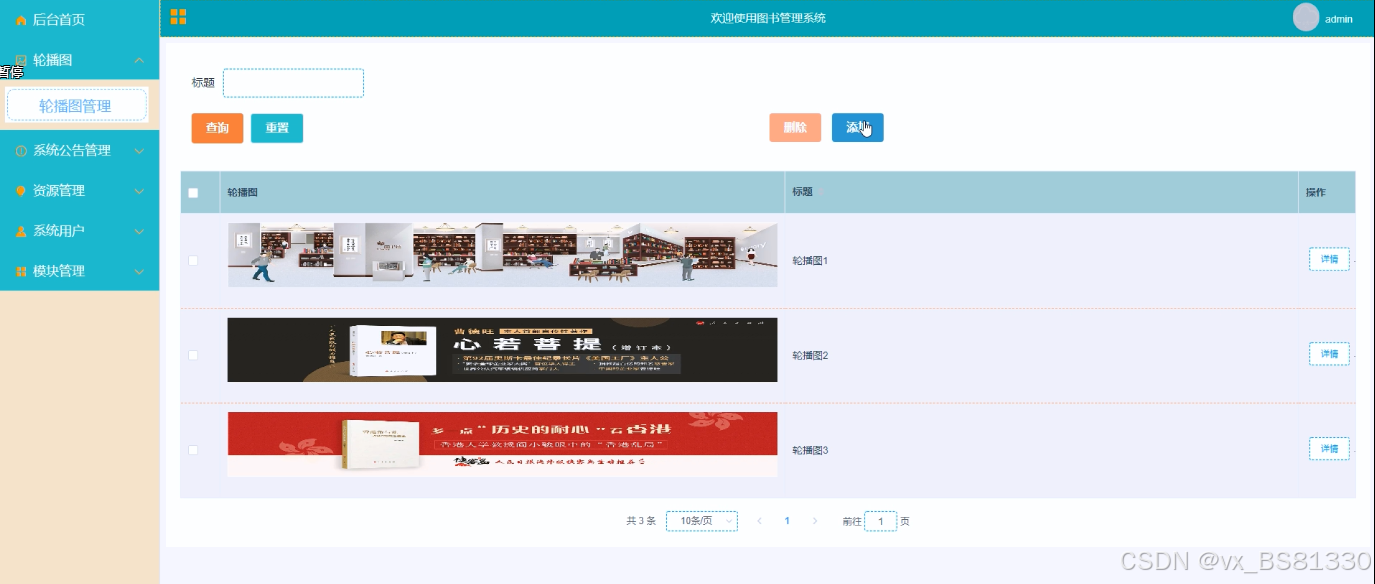The width and height of the screenshot is (1375, 584).
Task: Open the 系统用户 menu
Action: pyautogui.click(x=80, y=231)
